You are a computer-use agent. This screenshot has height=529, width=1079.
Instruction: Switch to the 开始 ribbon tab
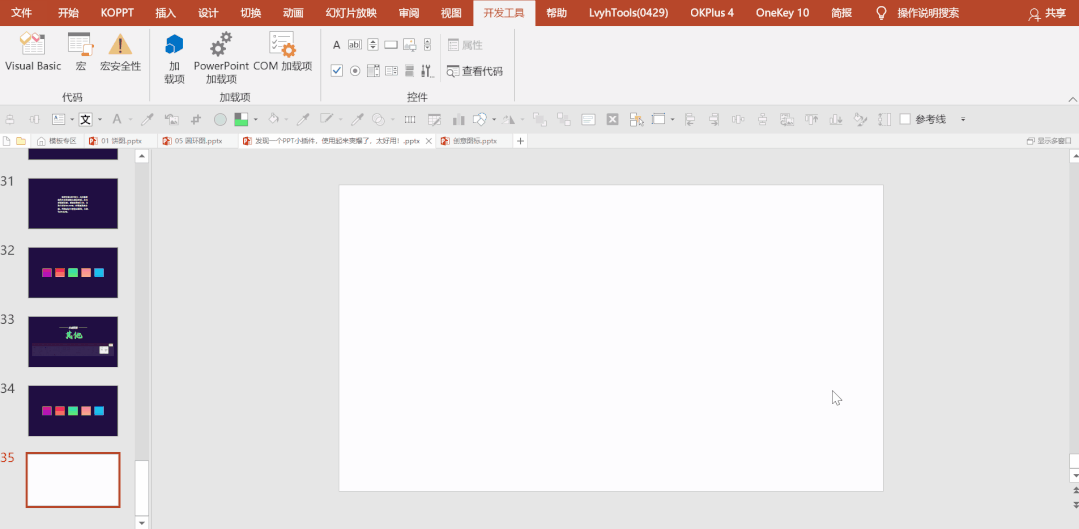coord(68,13)
